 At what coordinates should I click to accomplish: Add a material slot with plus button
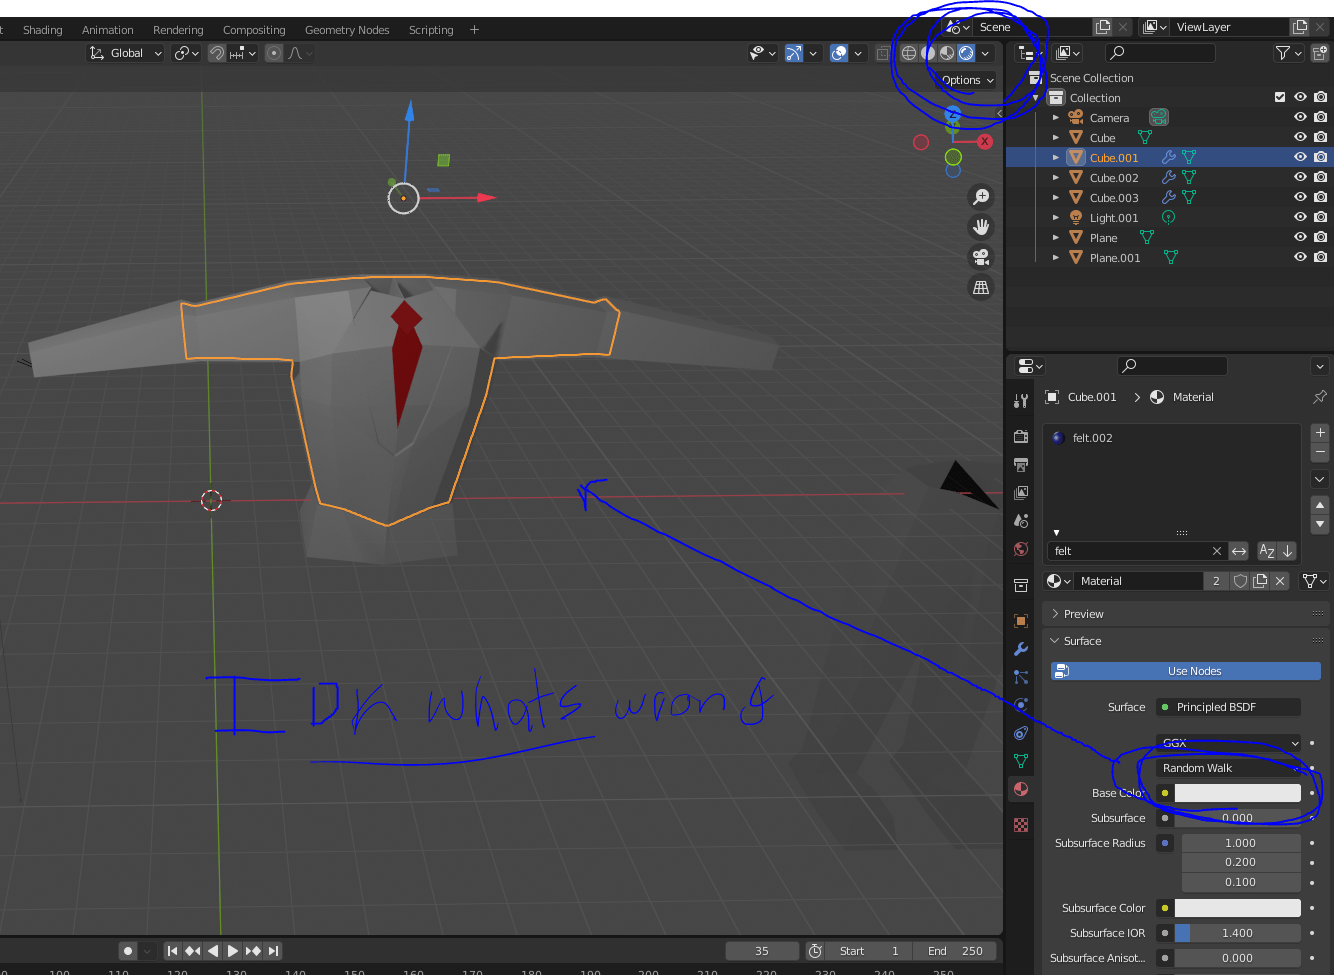(1320, 433)
